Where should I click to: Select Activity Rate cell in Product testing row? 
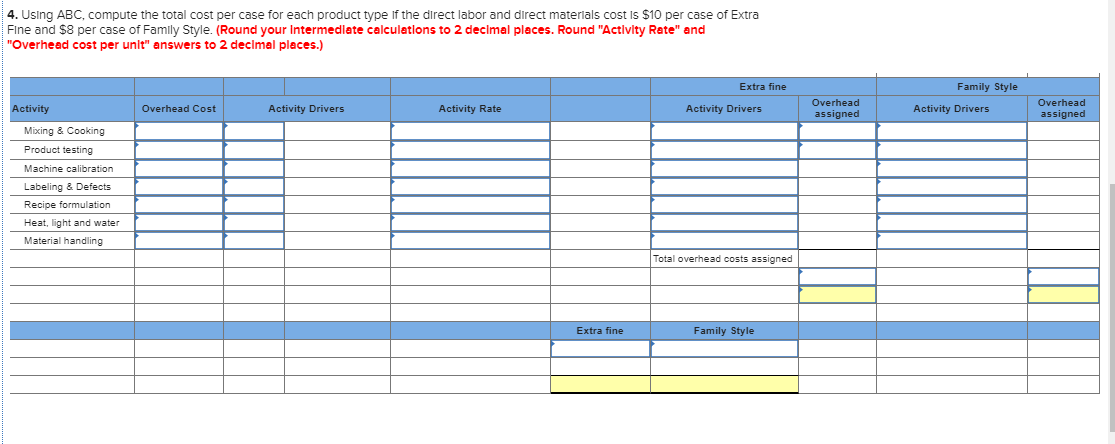tap(470, 149)
